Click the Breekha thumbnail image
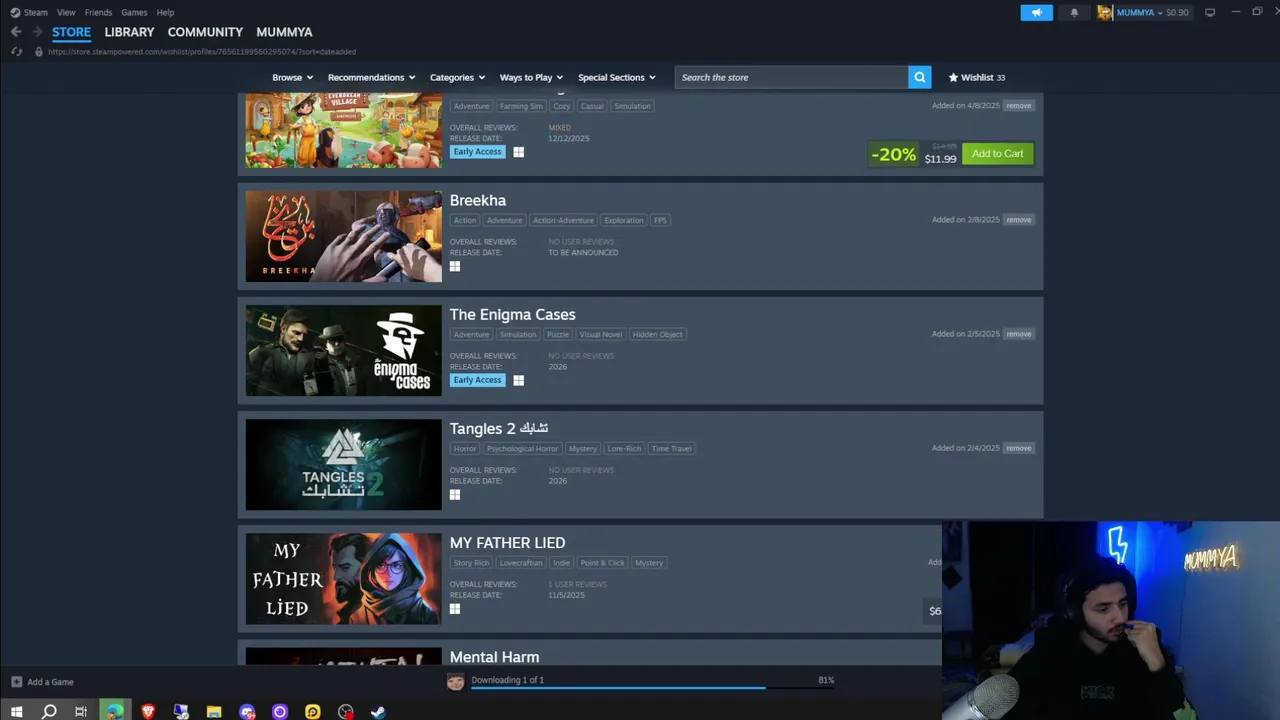1280x720 pixels. 343,236
